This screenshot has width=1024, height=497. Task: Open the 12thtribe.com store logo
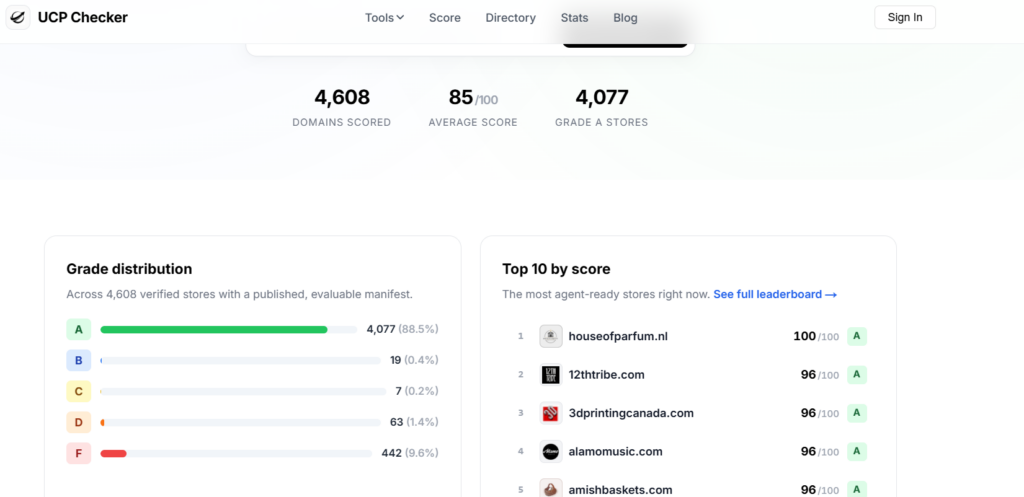click(551, 375)
